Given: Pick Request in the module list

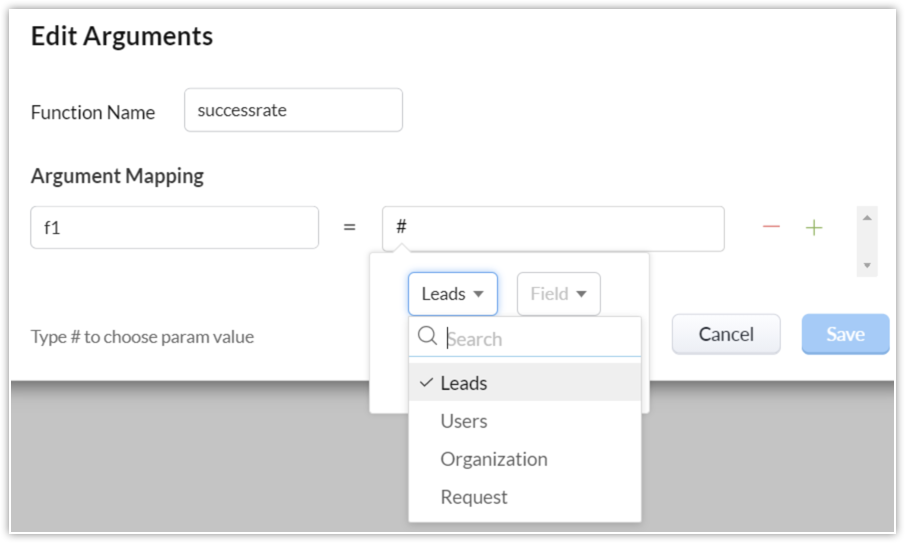Looking at the screenshot, I should click(474, 497).
